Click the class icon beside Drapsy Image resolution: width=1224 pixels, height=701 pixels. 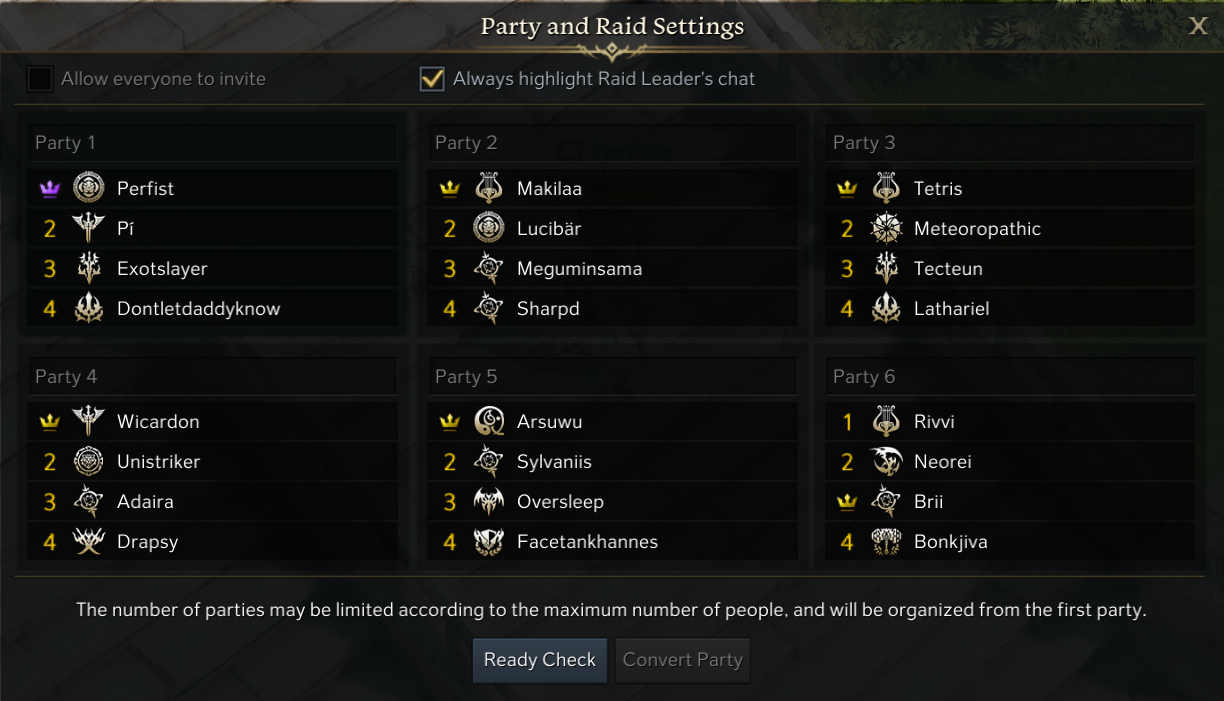tap(89, 541)
